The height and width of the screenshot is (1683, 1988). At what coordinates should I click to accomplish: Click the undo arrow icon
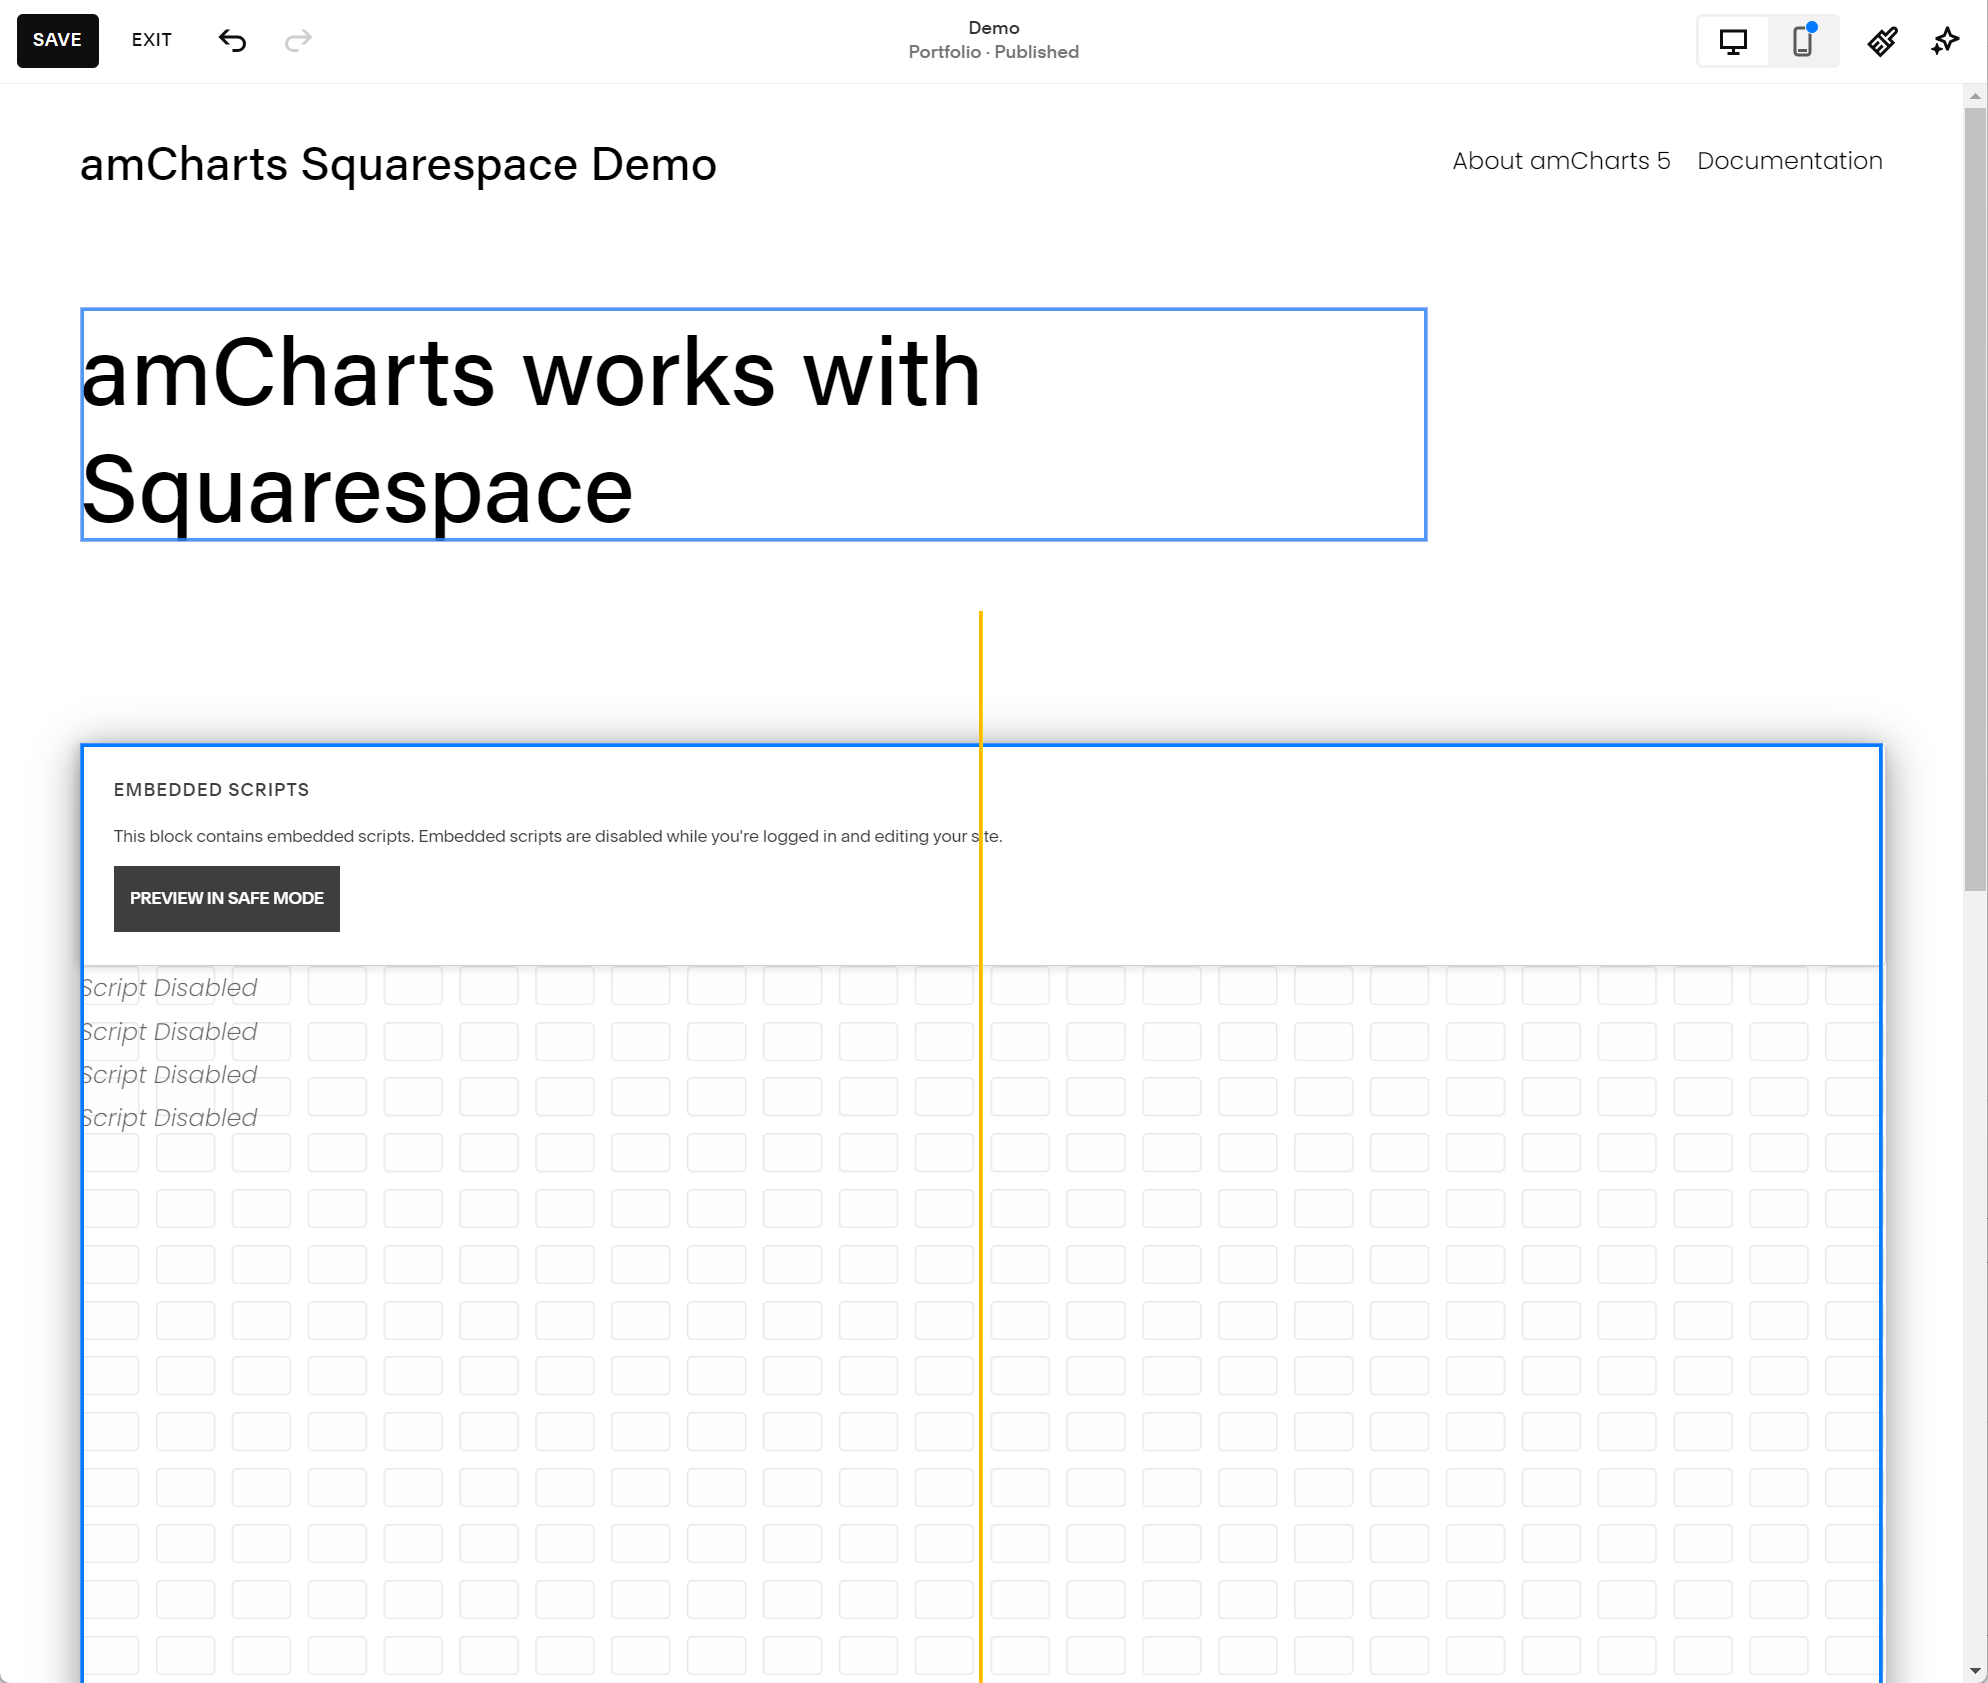point(232,40)
